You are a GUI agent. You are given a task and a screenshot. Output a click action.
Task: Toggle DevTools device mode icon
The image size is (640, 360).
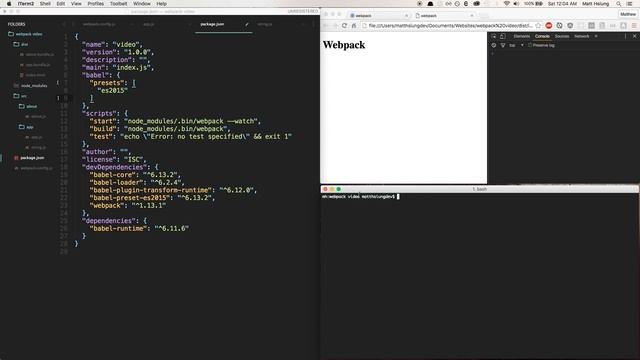tap(502, 36)
